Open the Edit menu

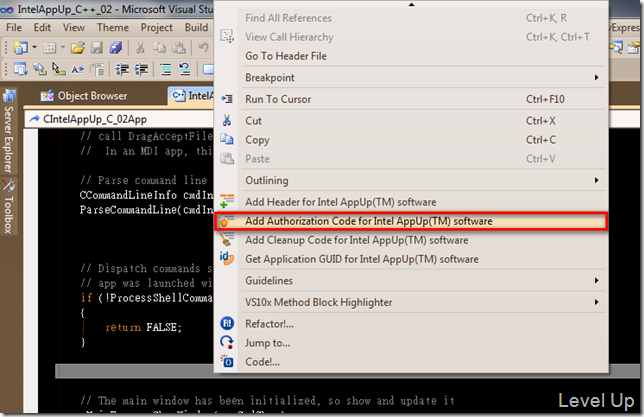pyautogui.click(x=42, y=28)
